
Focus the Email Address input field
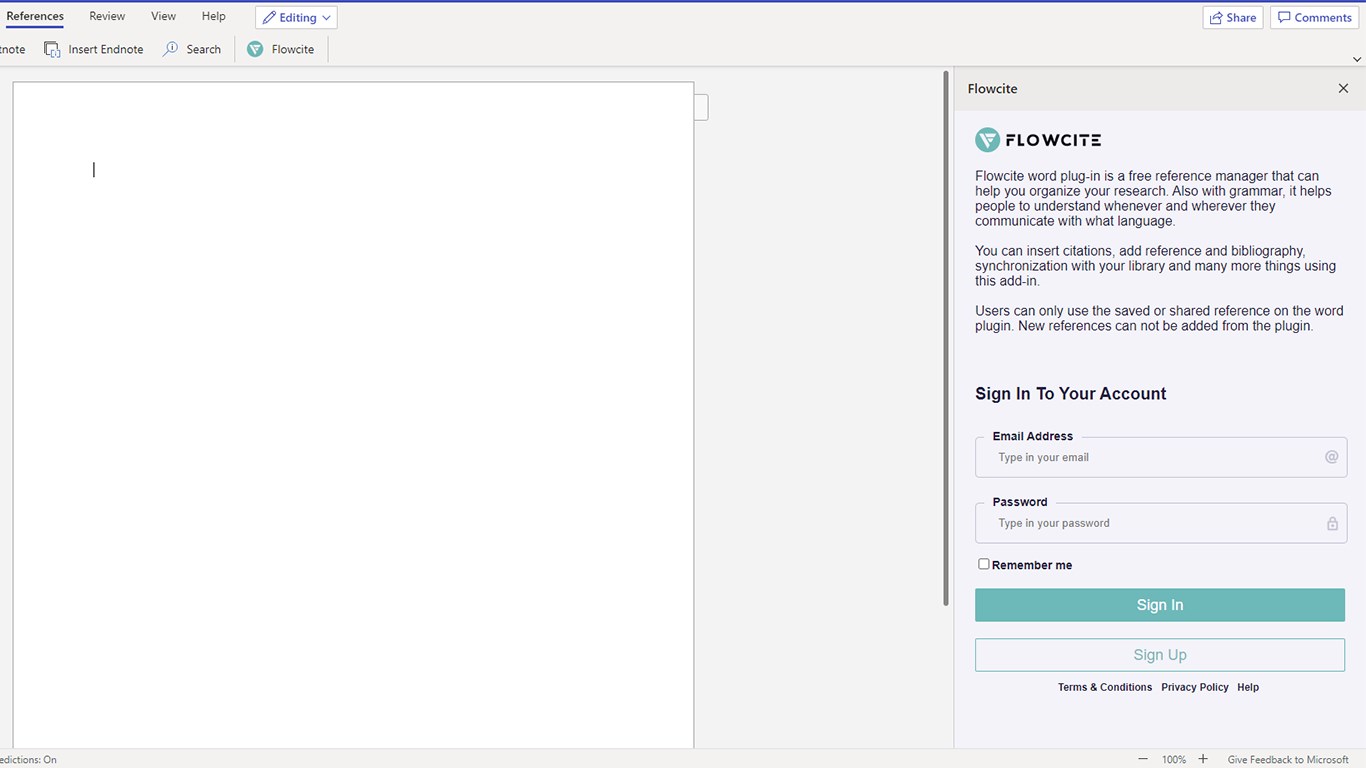(1161, 457)
